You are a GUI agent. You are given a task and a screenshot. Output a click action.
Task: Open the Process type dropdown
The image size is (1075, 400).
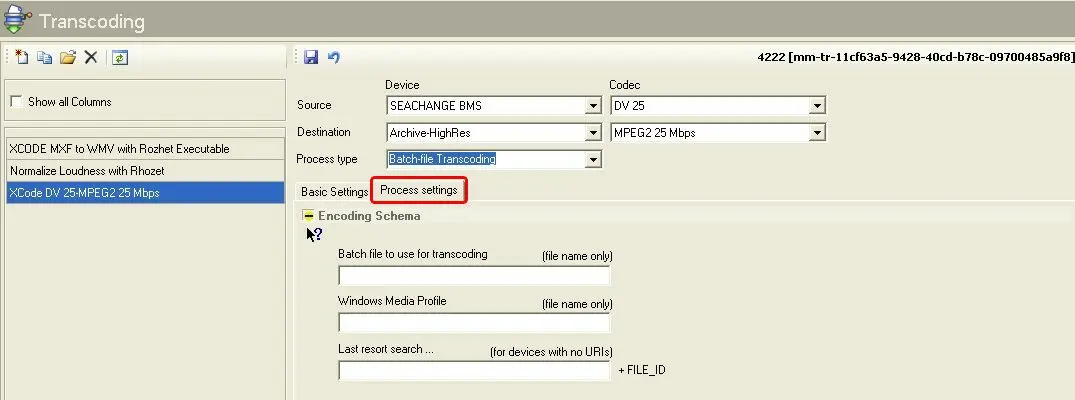593,159
